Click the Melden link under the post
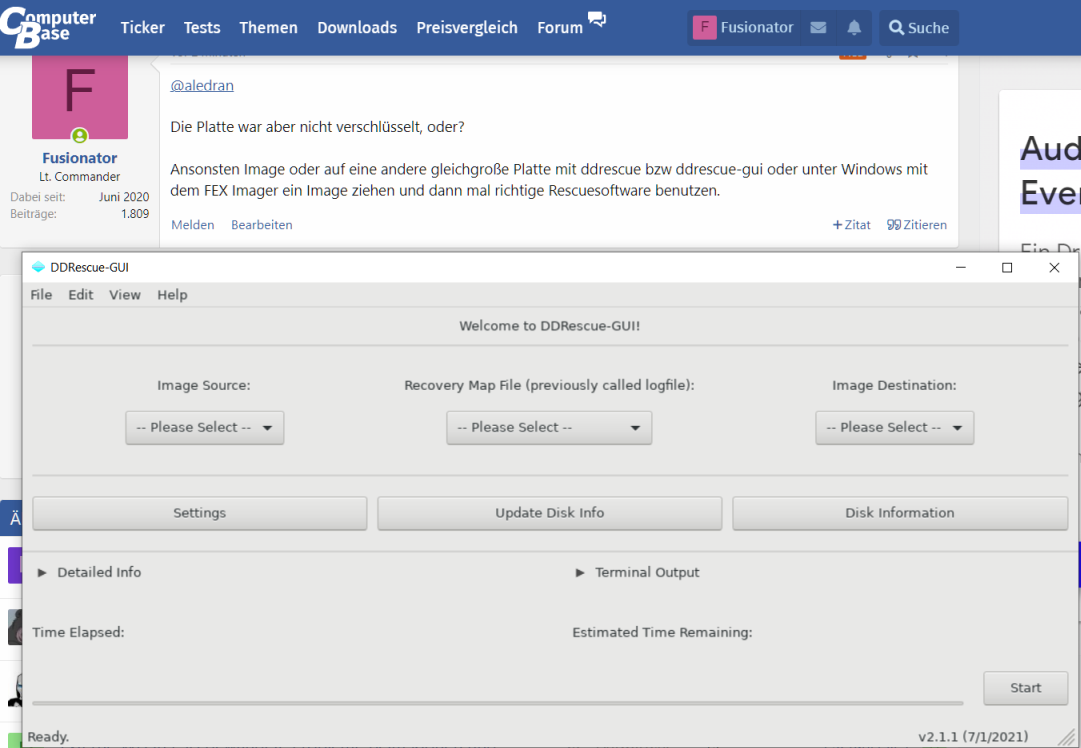Viewport: 1081px width, 748px height. coord(193,225)
